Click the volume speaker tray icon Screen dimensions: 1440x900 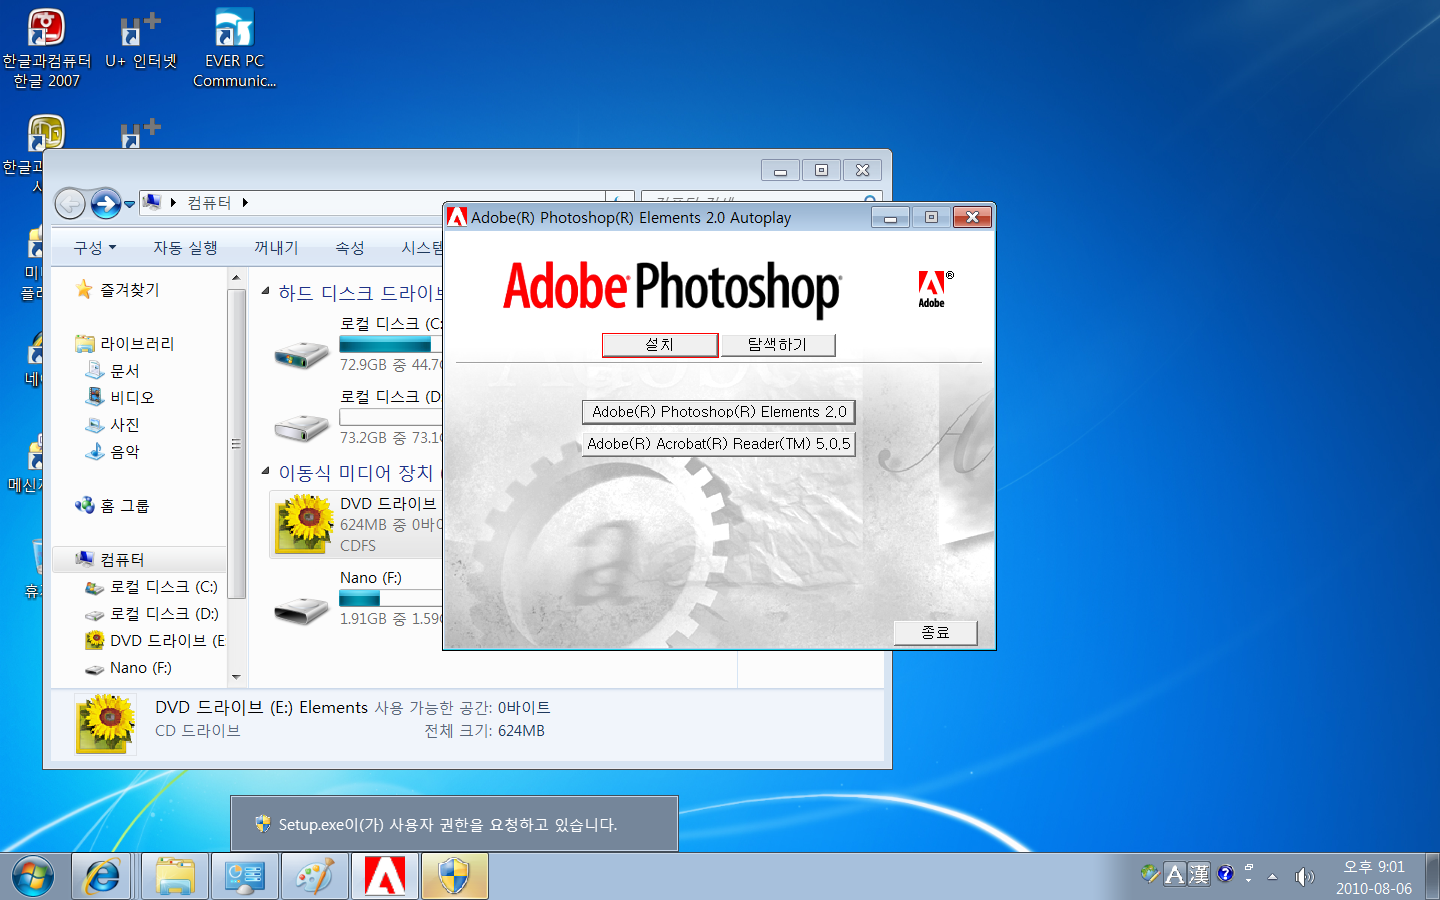click(x=1304, y=877)
